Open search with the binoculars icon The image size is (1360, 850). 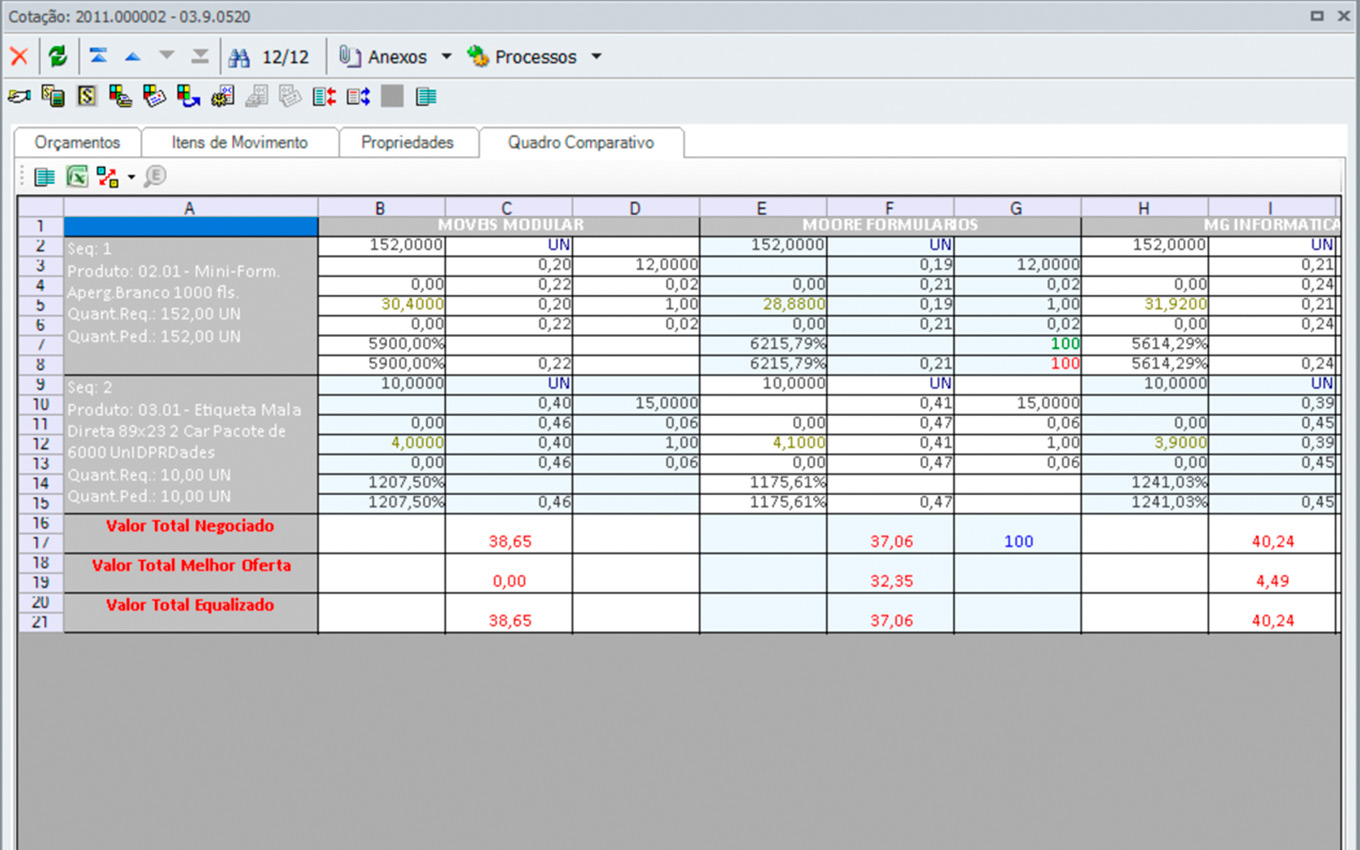pyautogui.click(x=239, y=57)
